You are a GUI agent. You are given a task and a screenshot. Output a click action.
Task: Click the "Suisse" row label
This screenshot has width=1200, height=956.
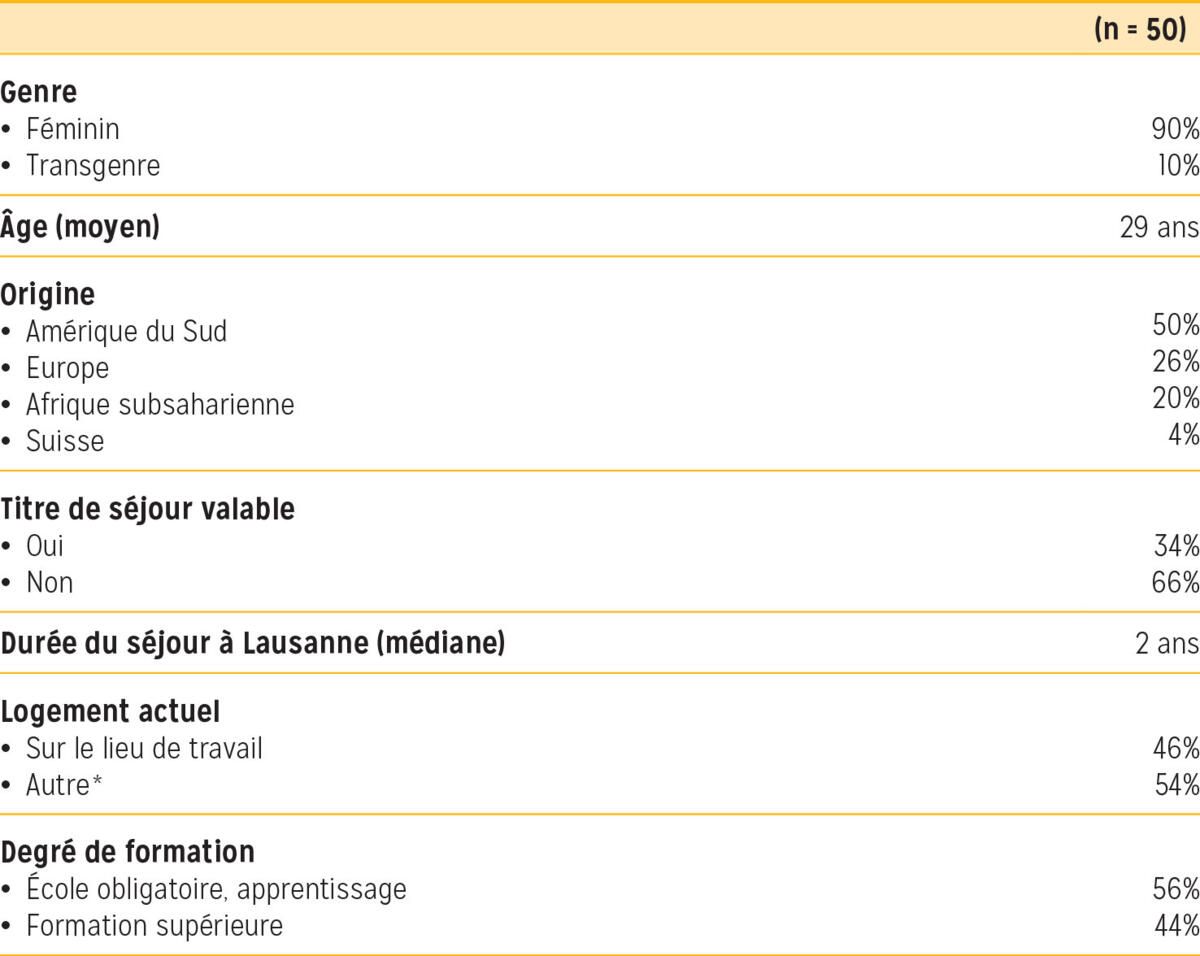[x=65, y=441]
